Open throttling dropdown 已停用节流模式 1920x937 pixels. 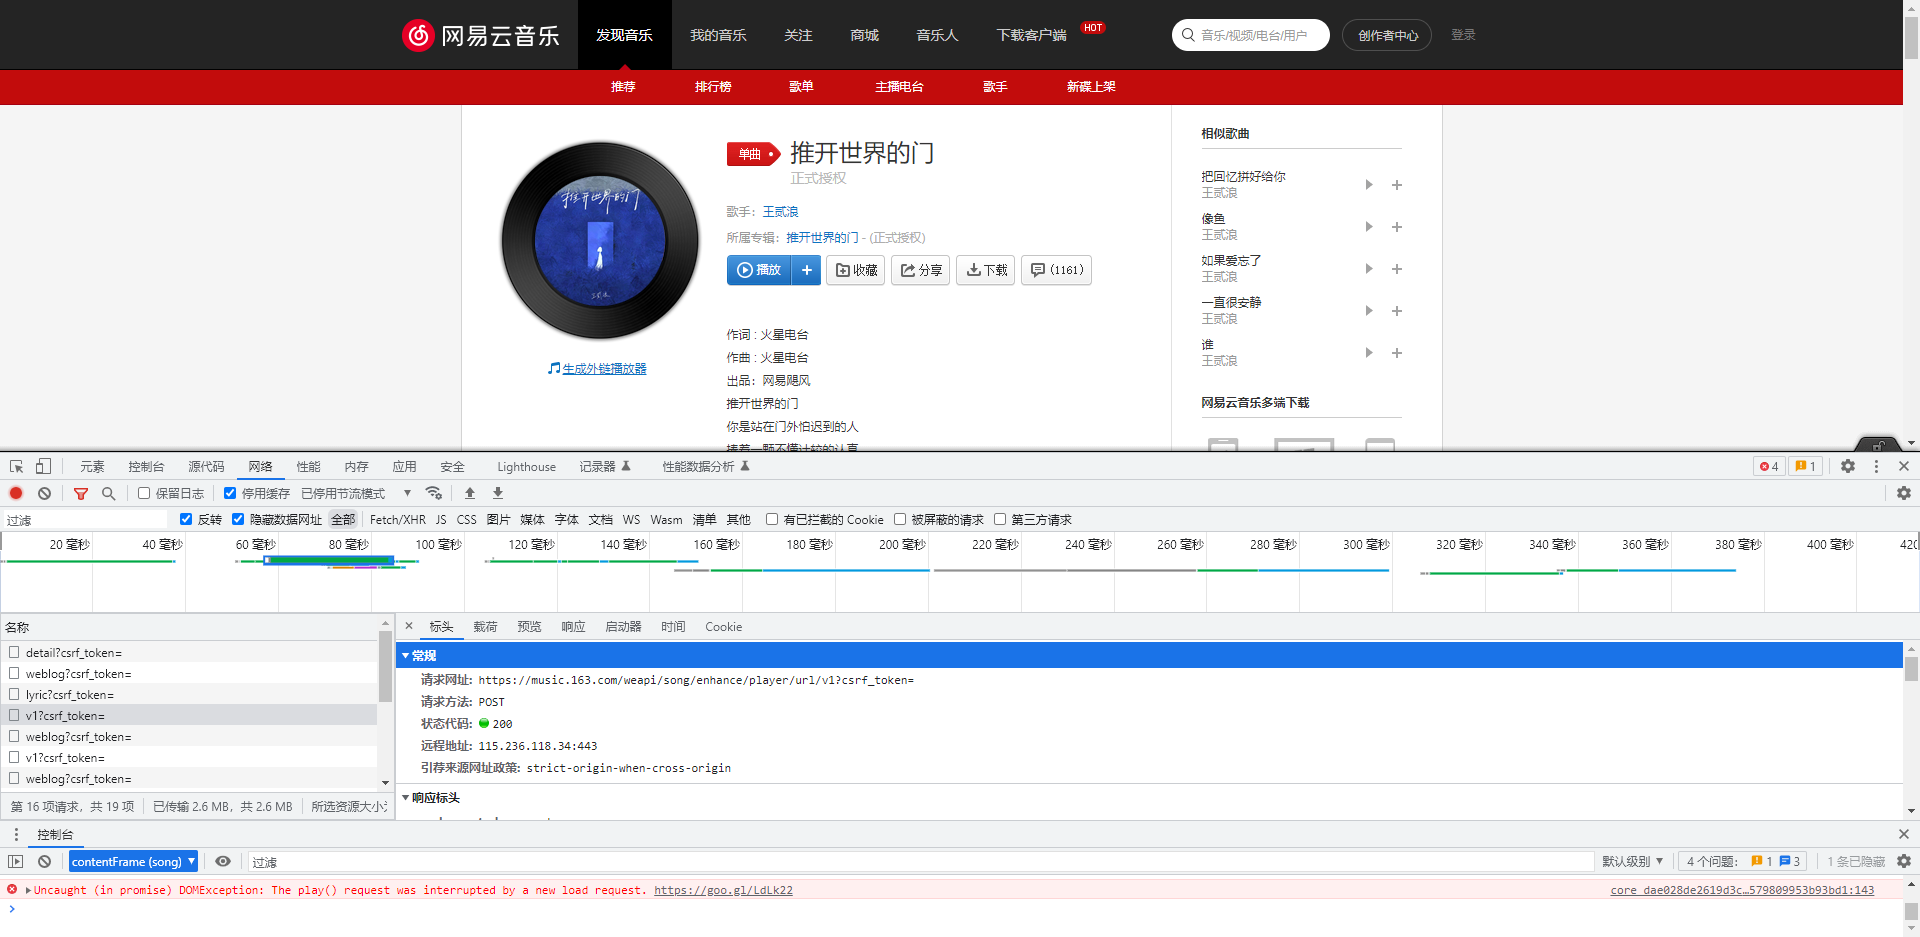click(x=356, y=493)
